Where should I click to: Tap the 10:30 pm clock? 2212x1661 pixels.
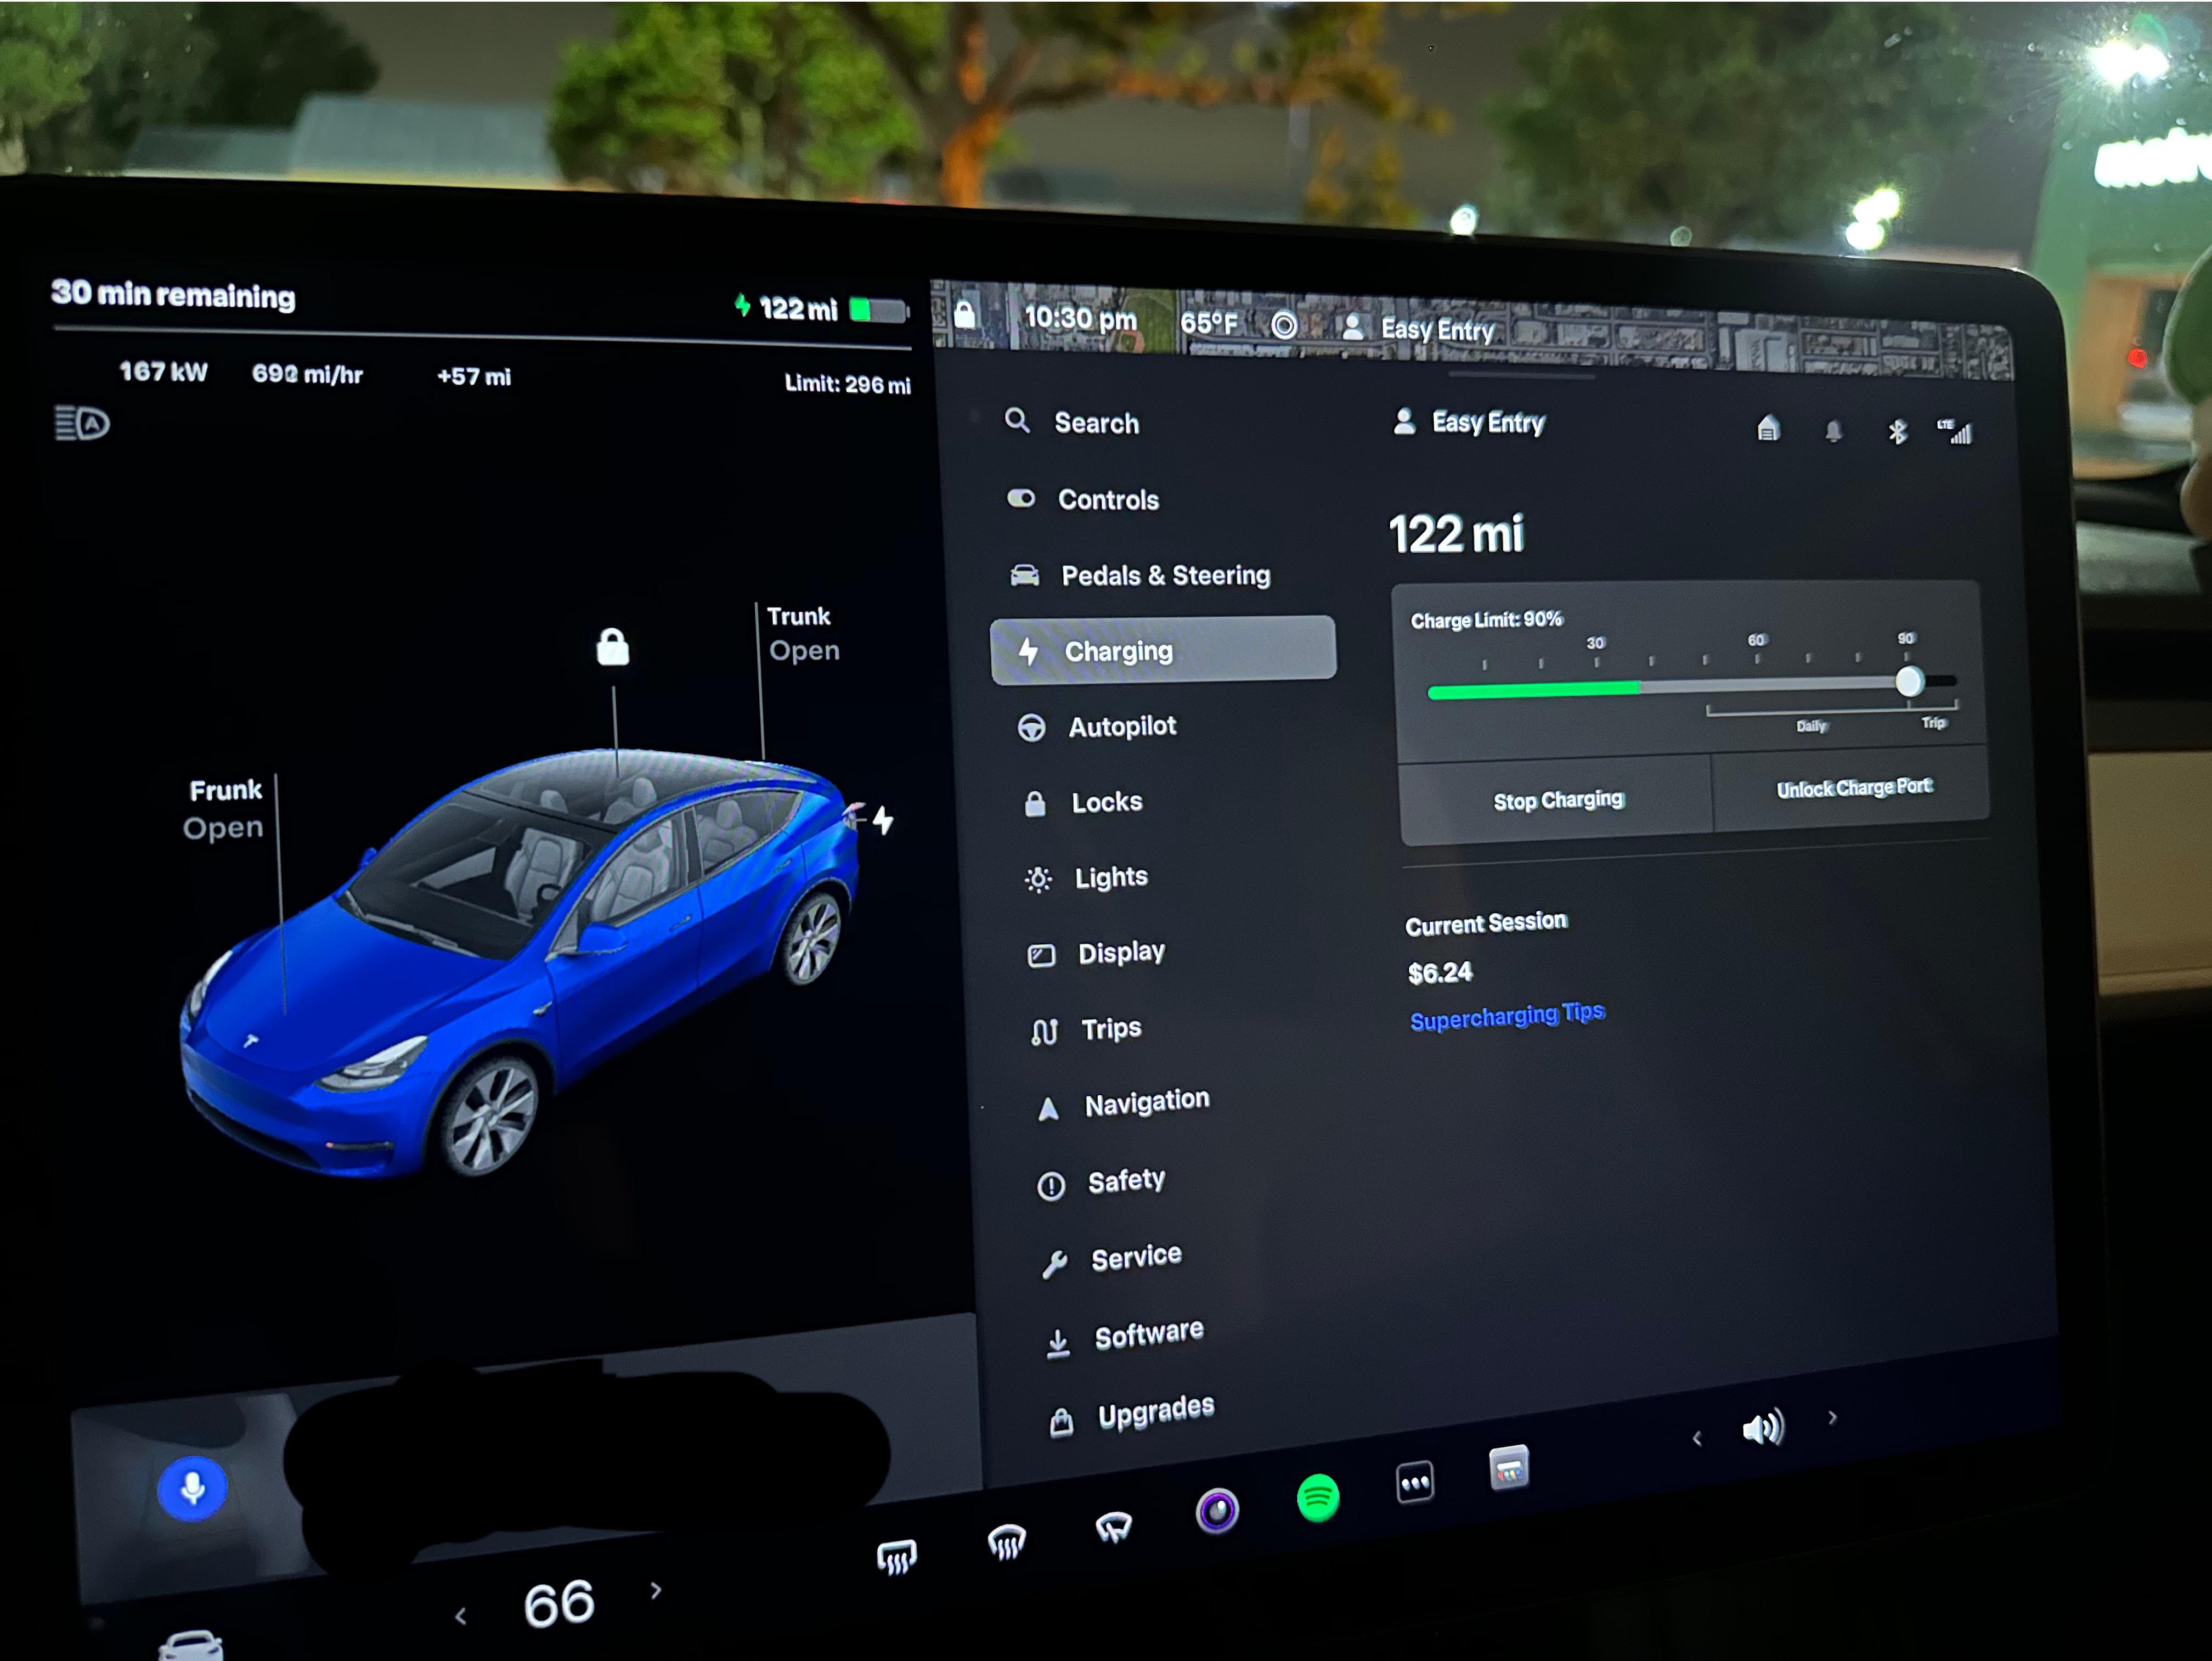pos(1080,318)
